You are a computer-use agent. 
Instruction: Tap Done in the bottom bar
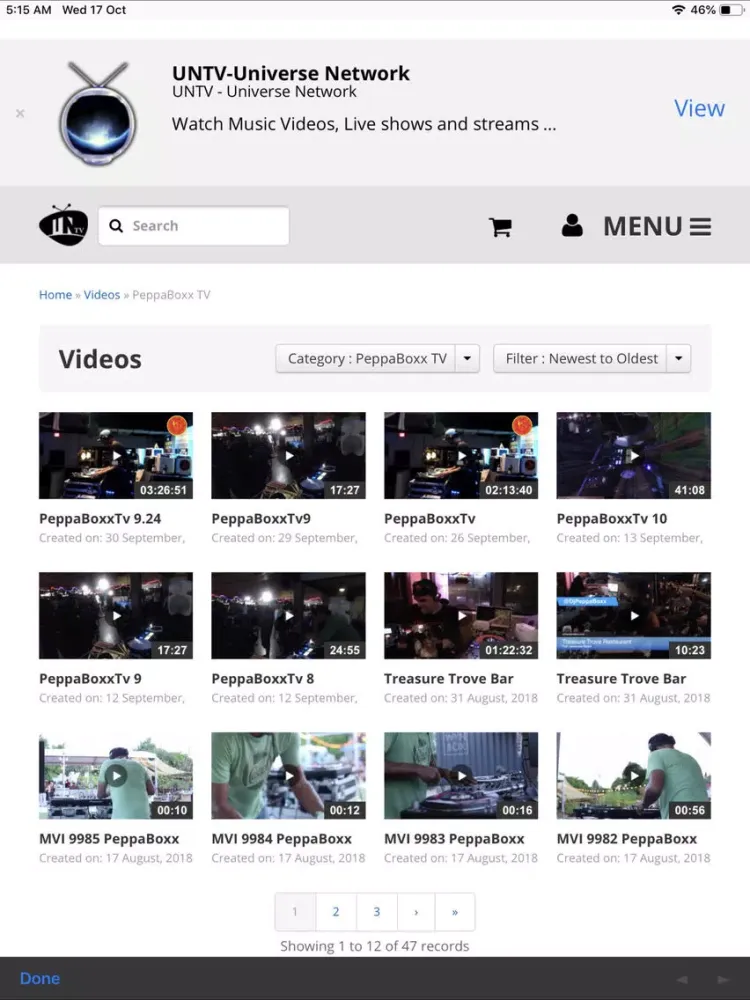pos(40,978)
